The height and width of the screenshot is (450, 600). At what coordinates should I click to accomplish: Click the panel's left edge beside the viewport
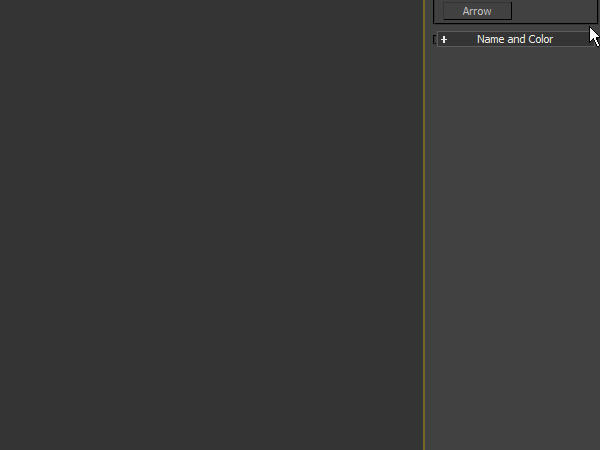tap(428, 250)
